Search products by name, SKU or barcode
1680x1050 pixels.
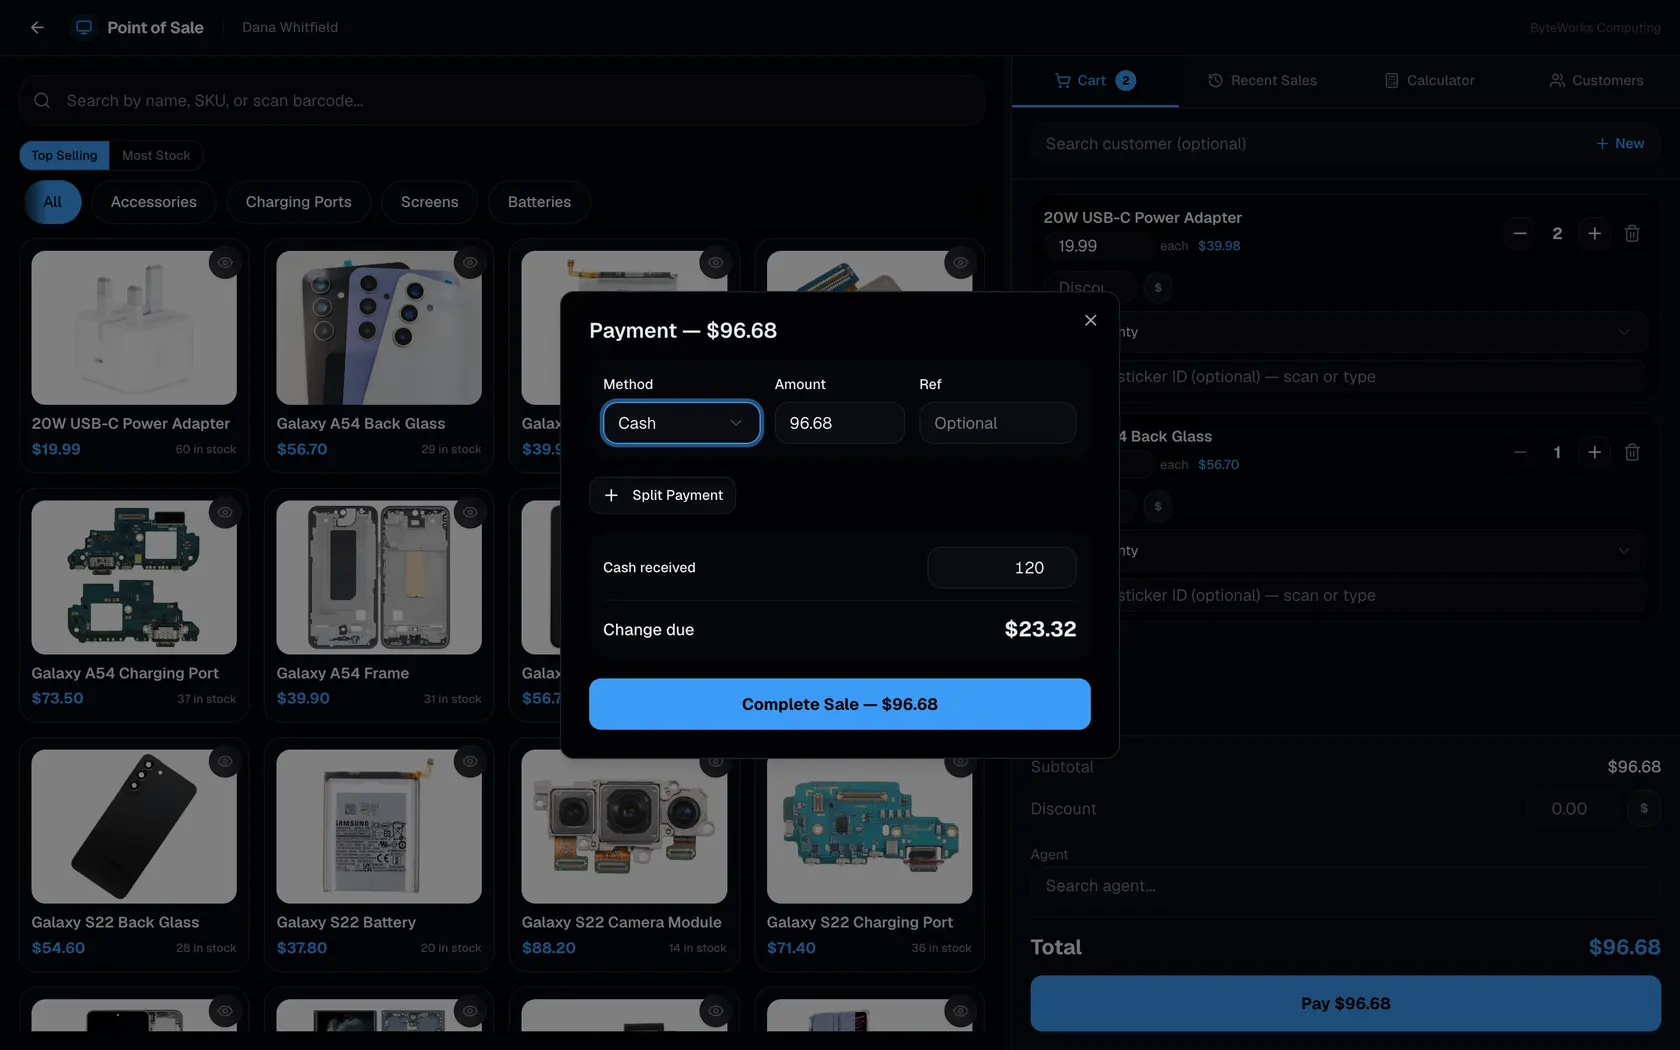[x=502, y=100]
